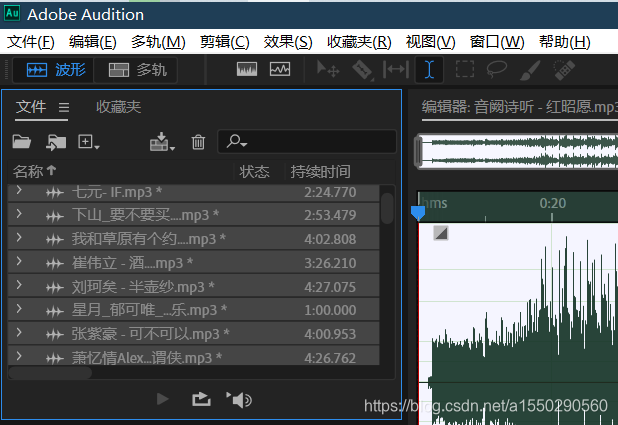The width and height of the screenshot is (618, 425).
Task: Click the Open File folder icon
Action: (22, 142)
